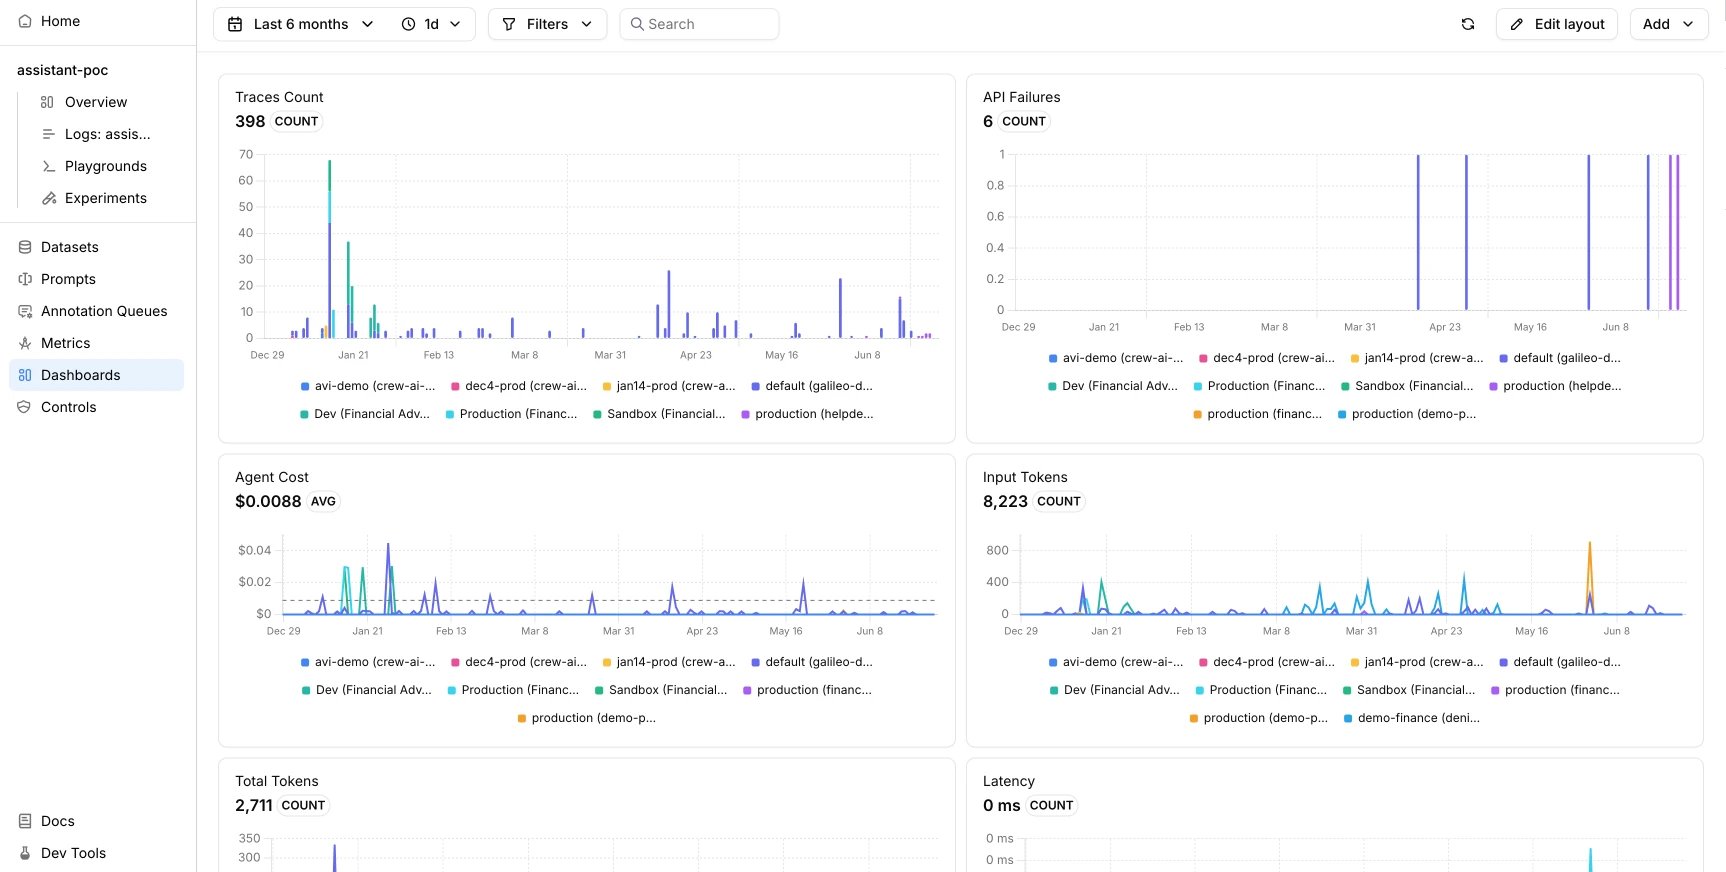
Task: Toggle default (galileo-d... in API Failures legend
Action: (x=1560, y=358)
